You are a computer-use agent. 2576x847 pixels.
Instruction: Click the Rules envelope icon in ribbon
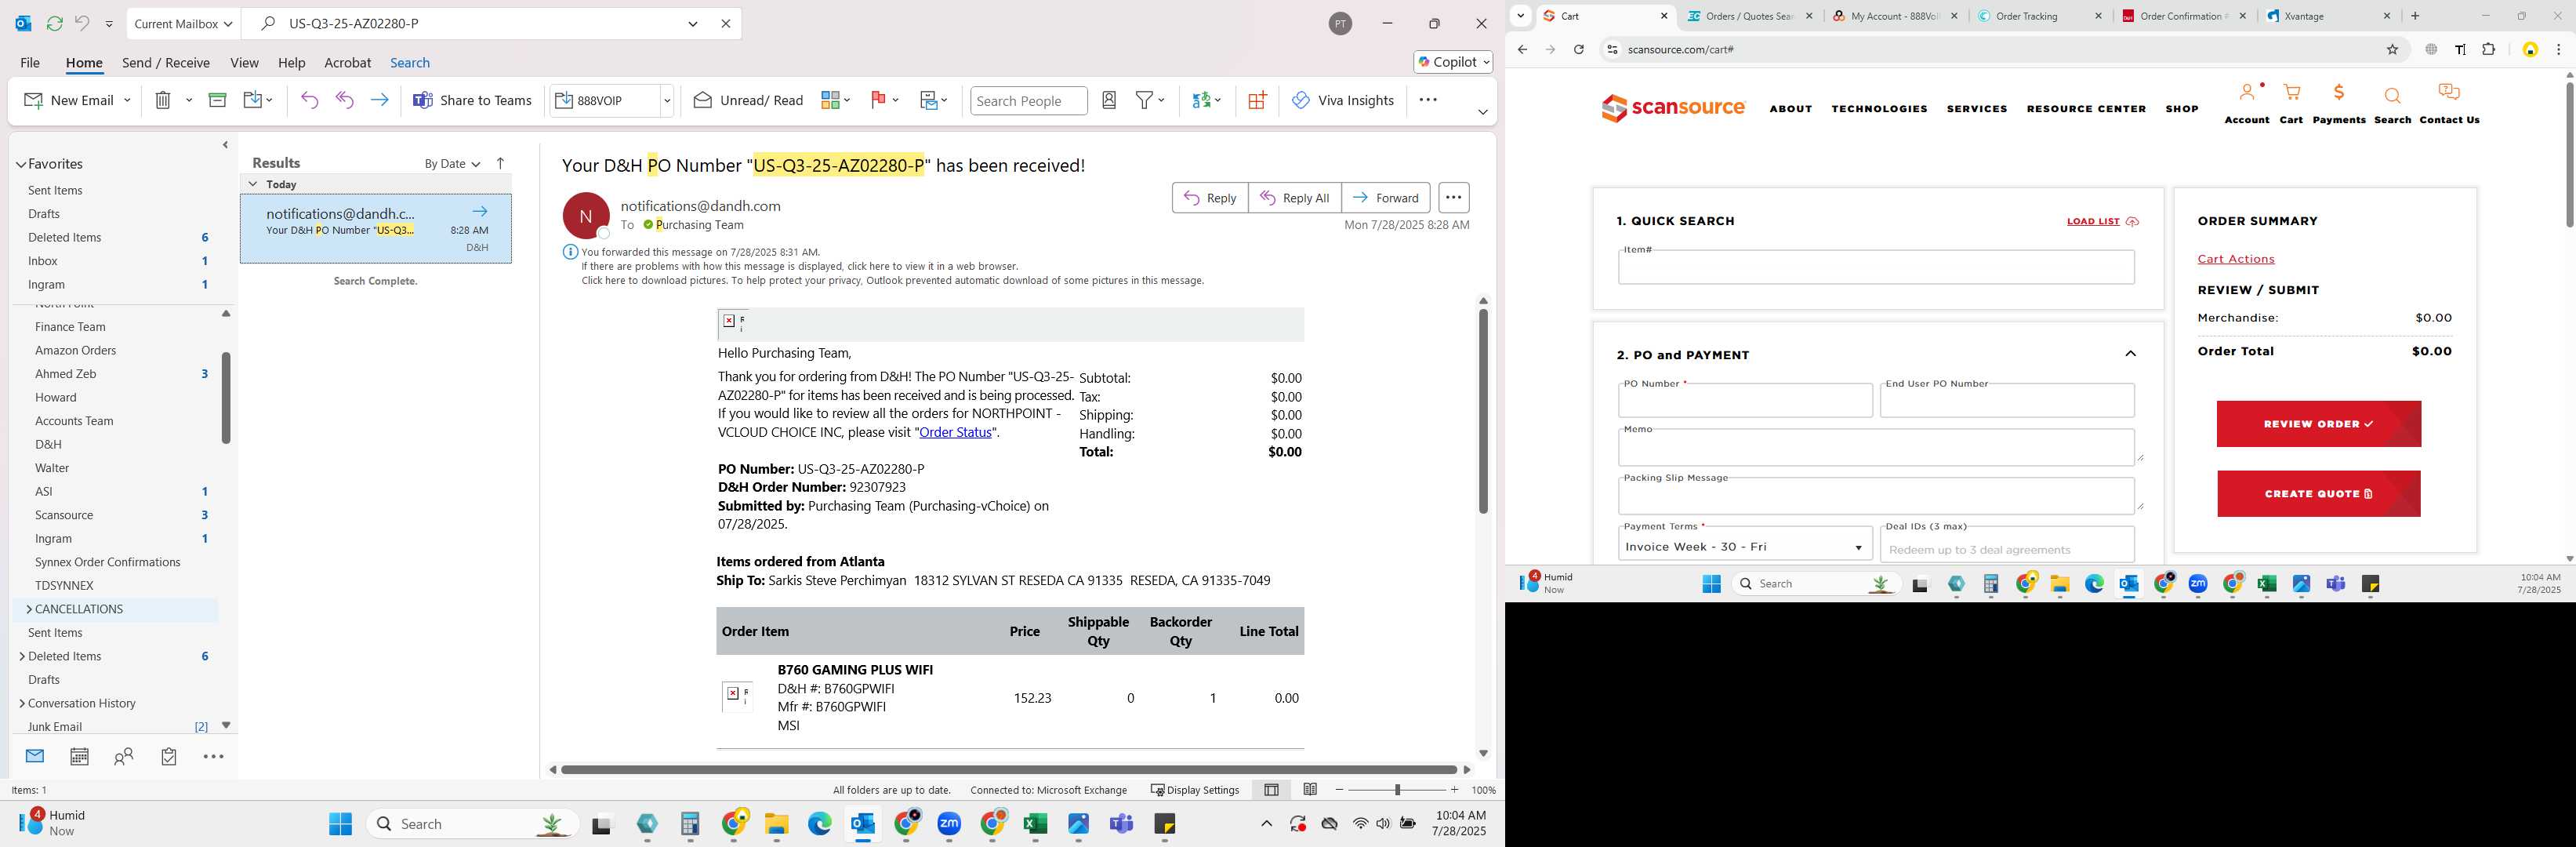point(928,100)
